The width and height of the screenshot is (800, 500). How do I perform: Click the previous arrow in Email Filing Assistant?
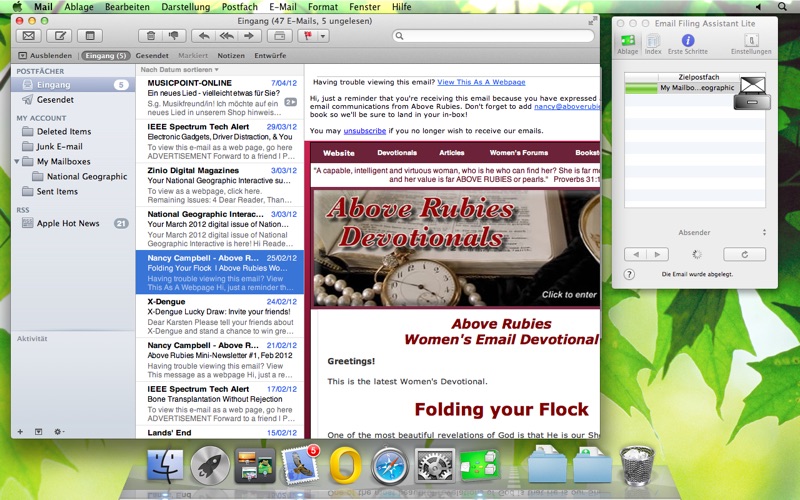635,254
